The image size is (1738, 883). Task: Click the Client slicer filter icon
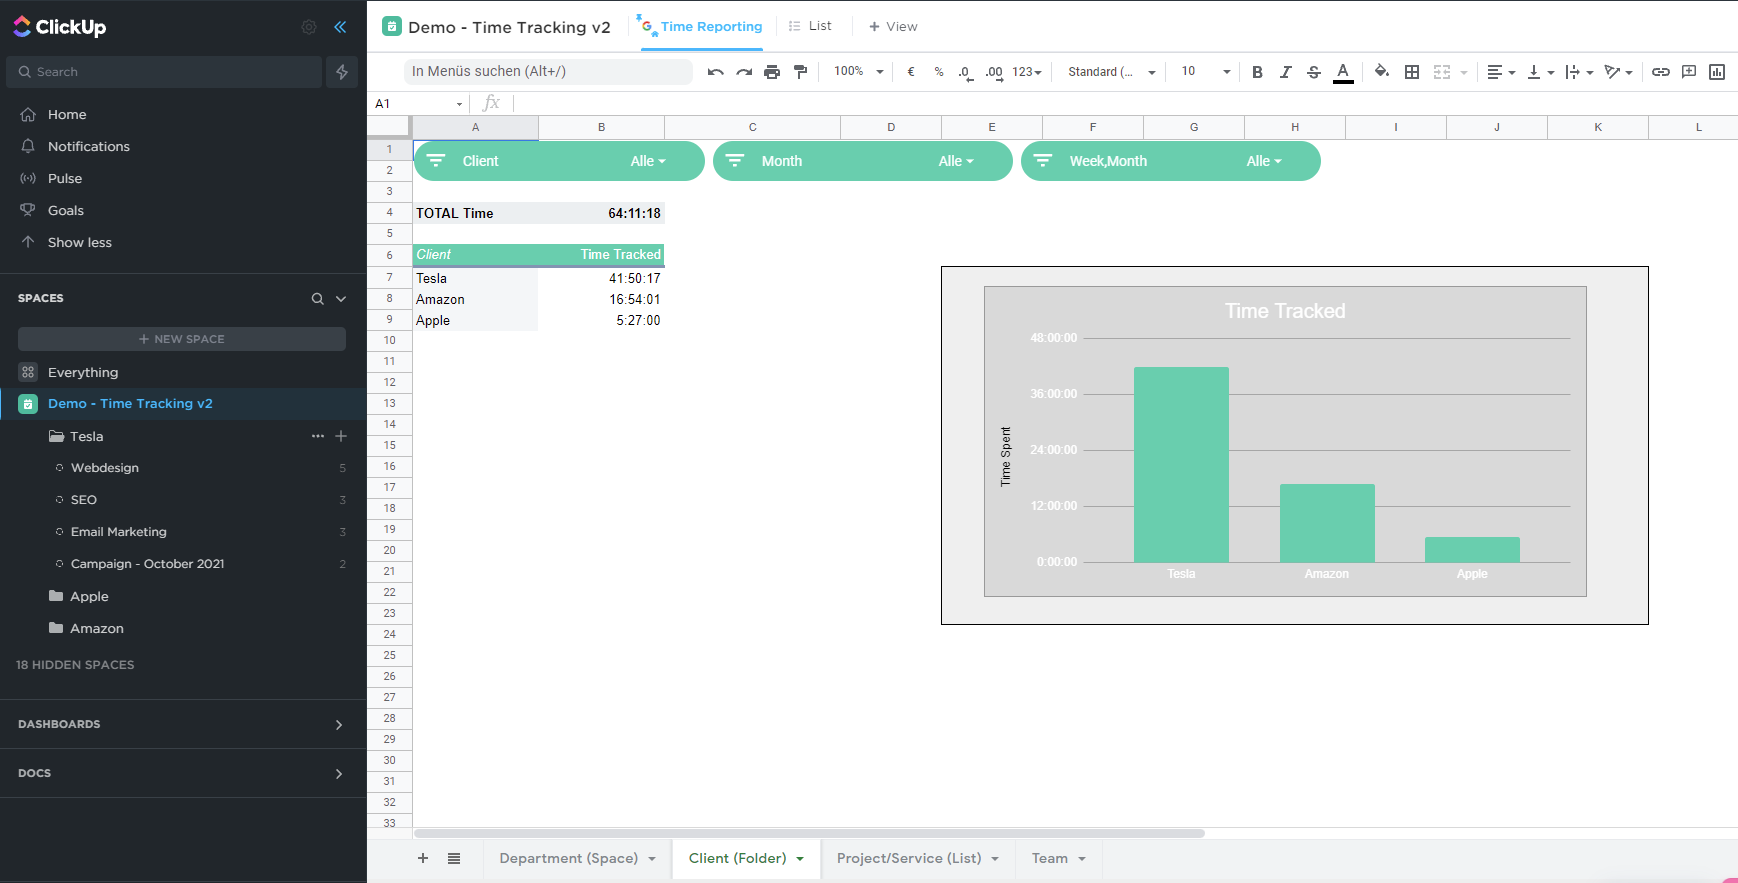click(436, 161)
